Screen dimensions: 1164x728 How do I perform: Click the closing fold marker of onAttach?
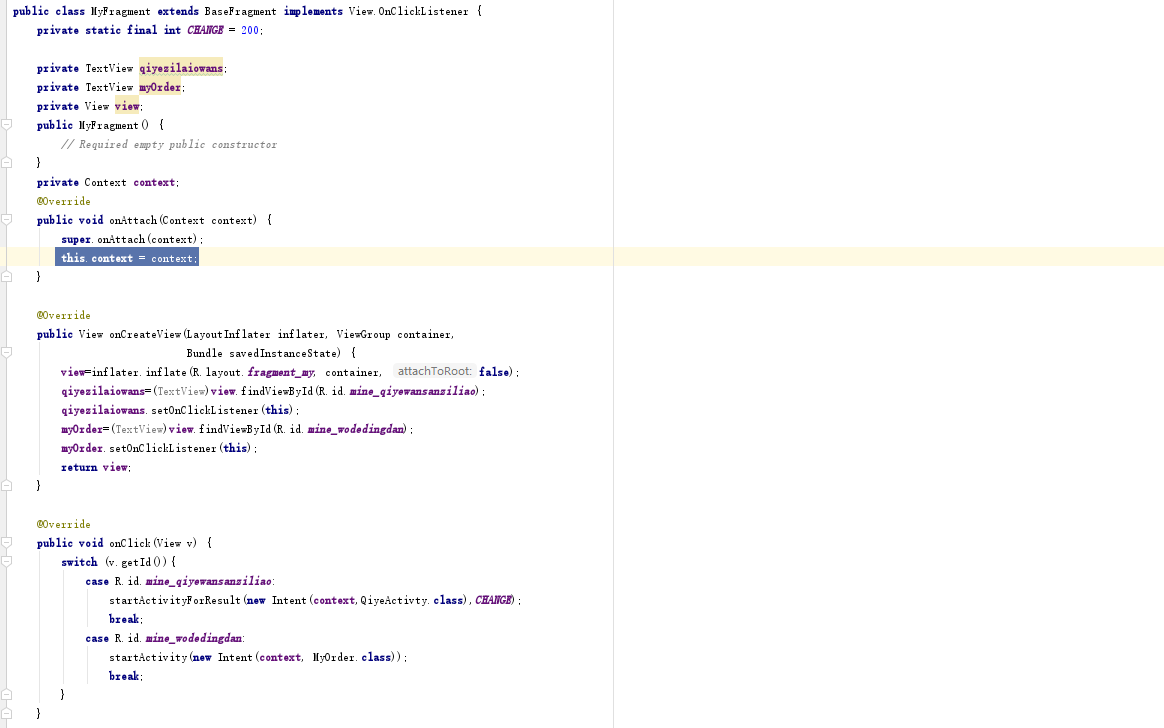[7, 277]
